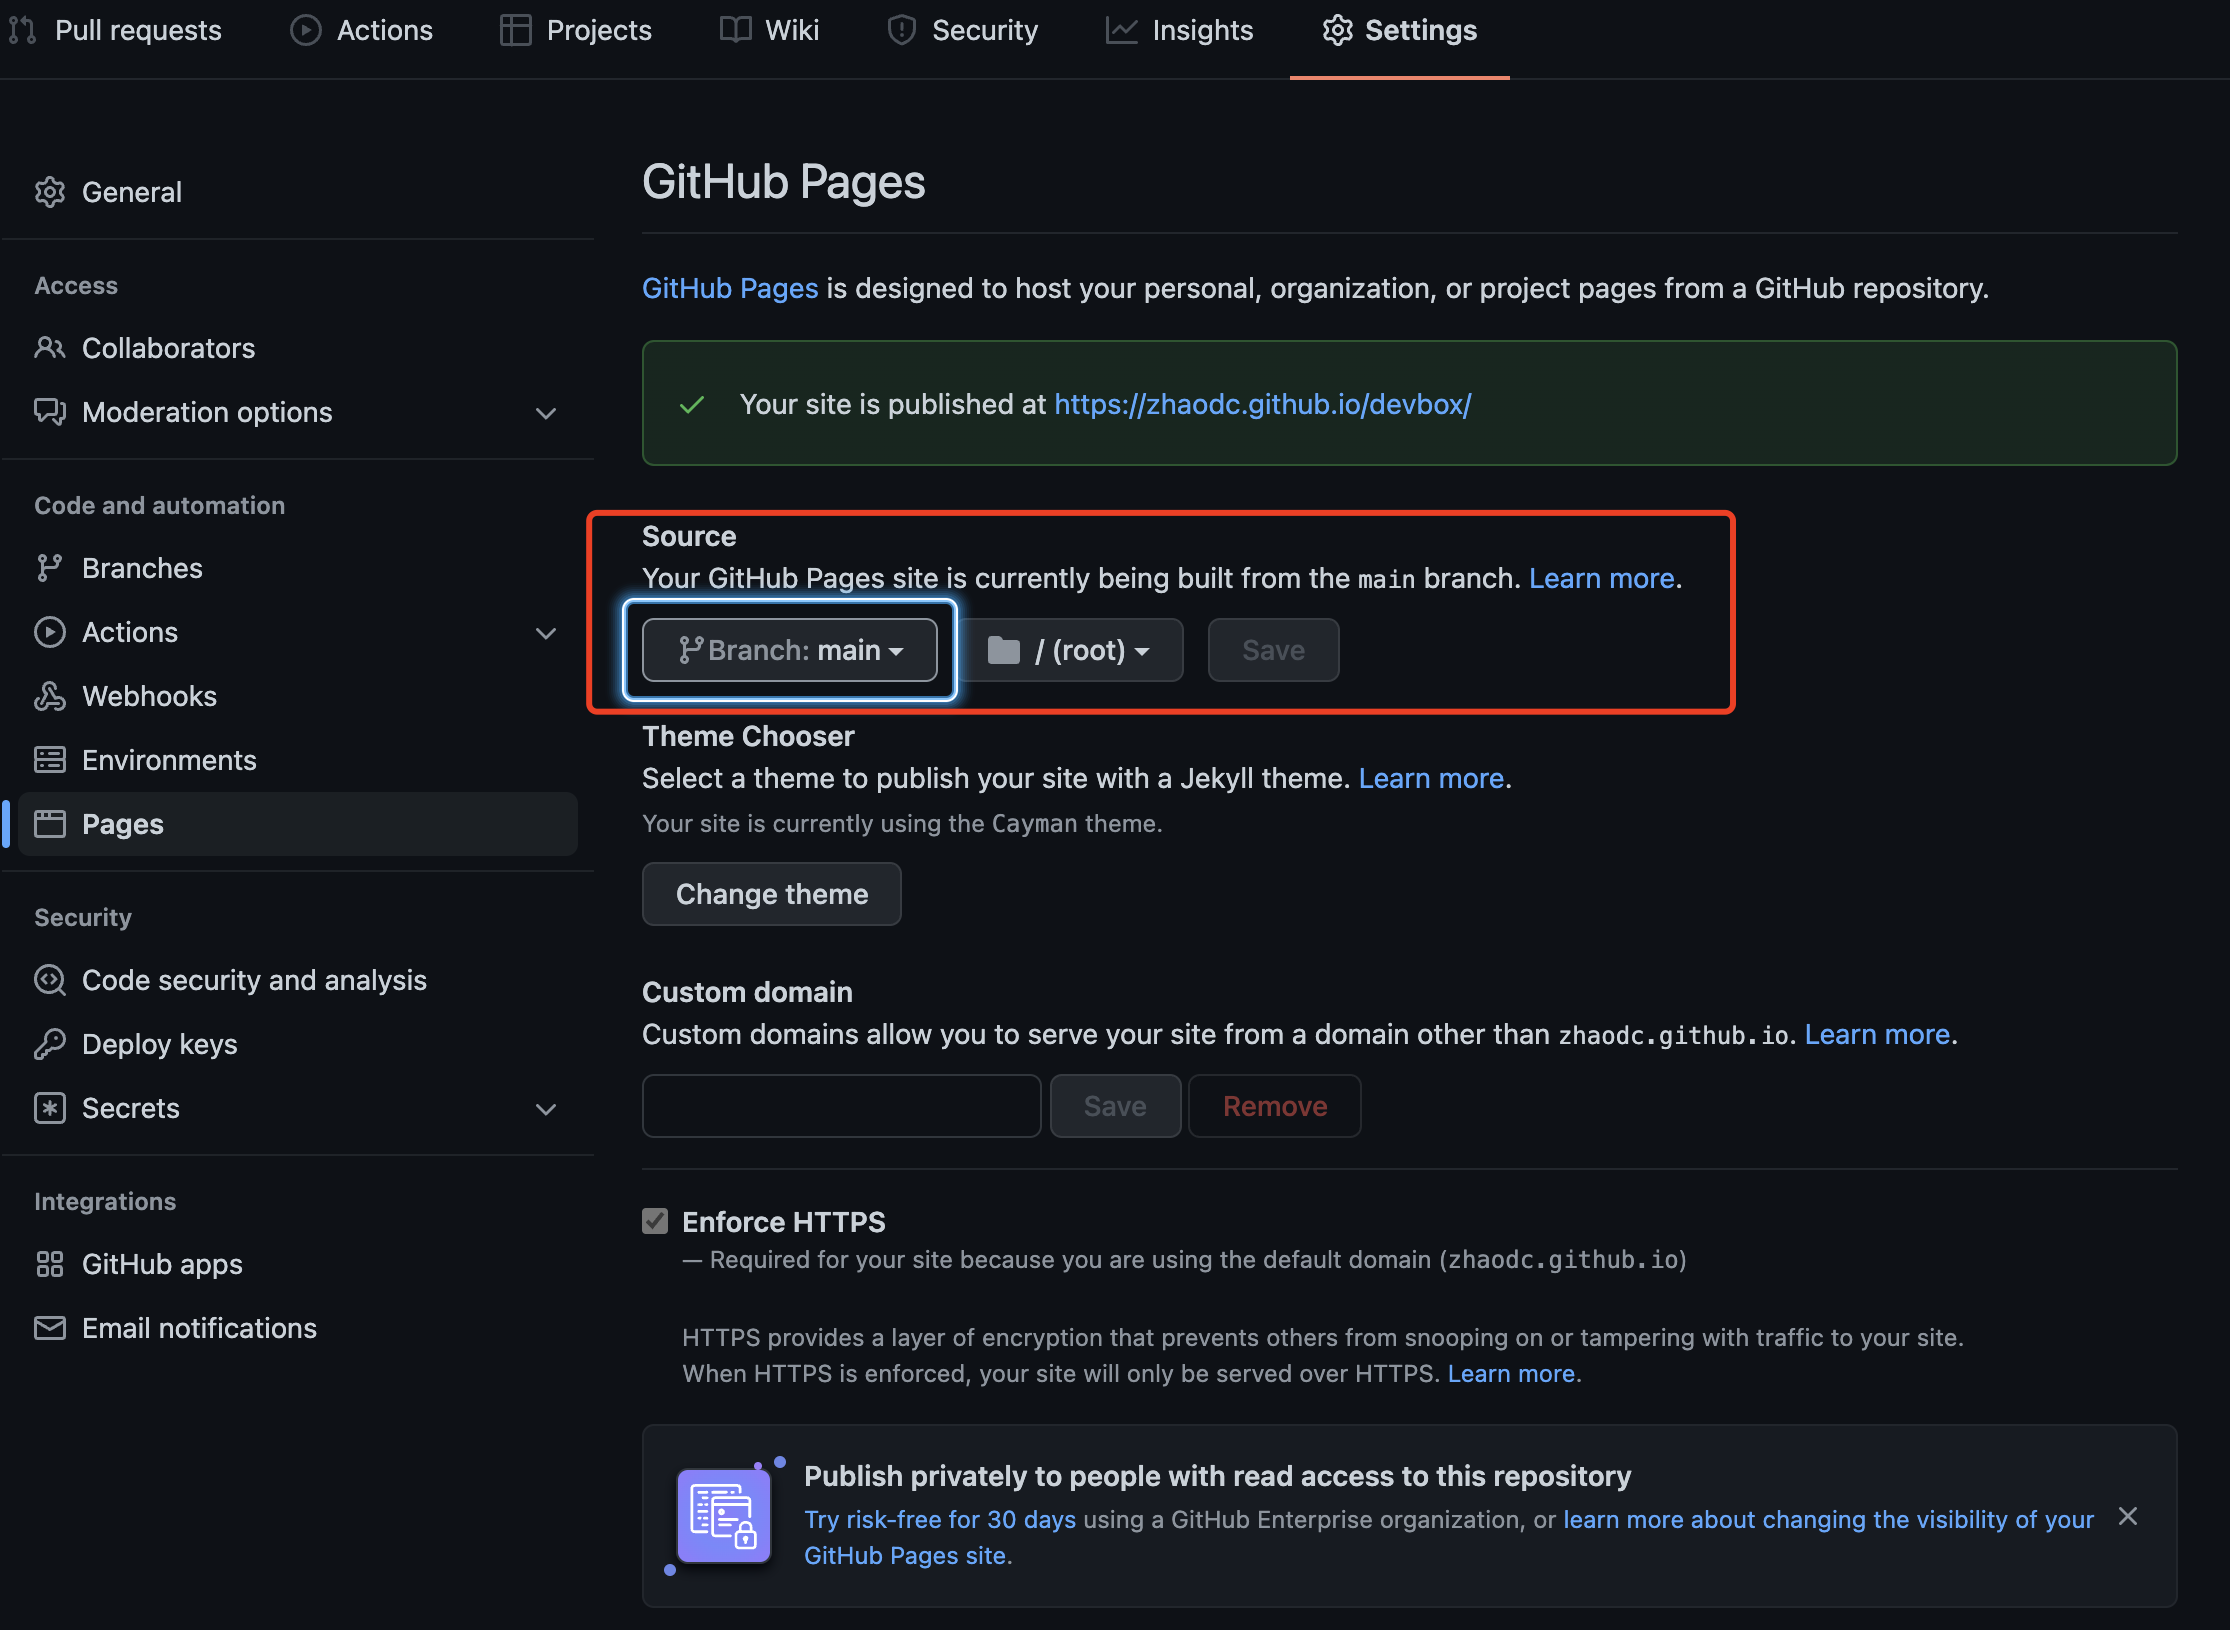The height and width of the screenshot is (1630, 2230).
Task: Click the Moderation options comment icon
Action: point(50,412)
